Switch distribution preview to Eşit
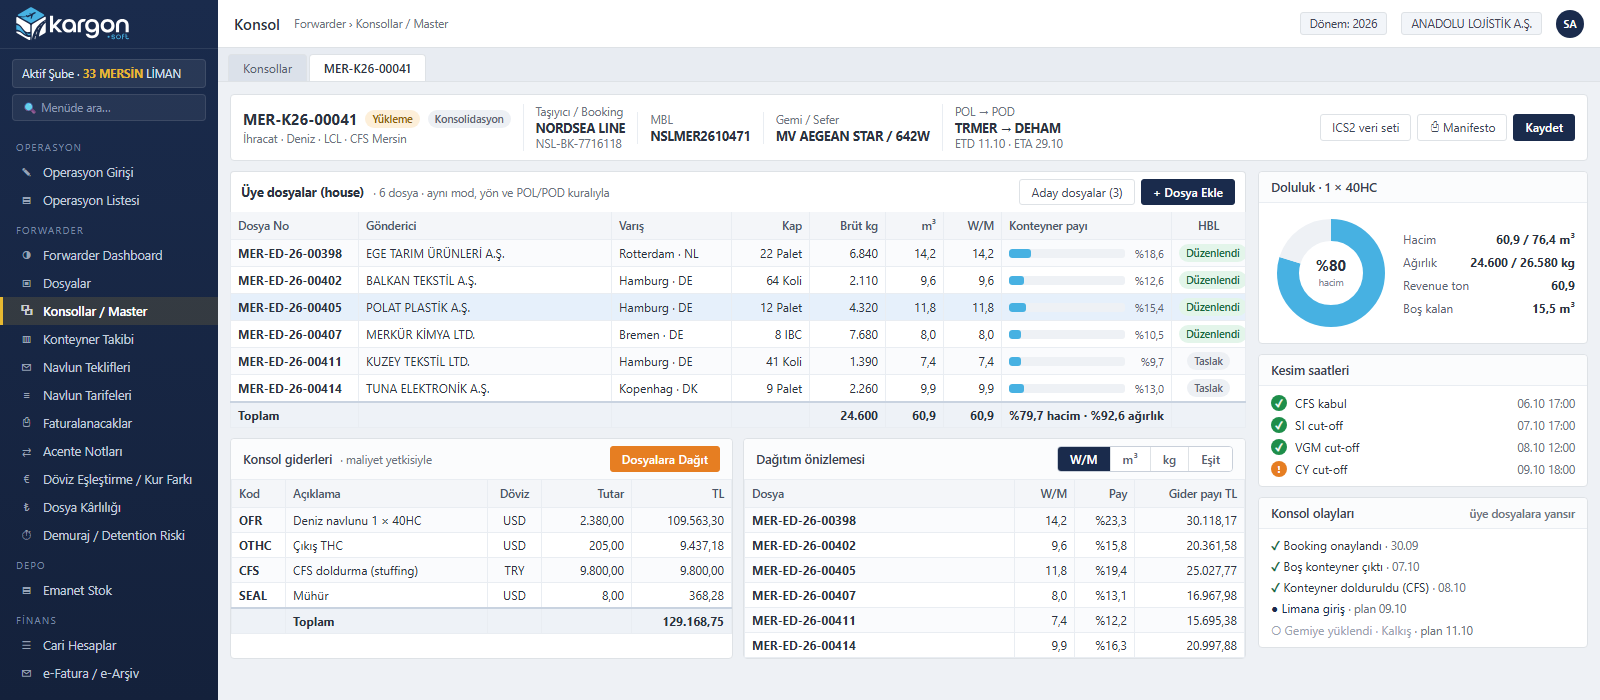The image size is (1600, 700). pyautogui.click(x=1211, y=459)
